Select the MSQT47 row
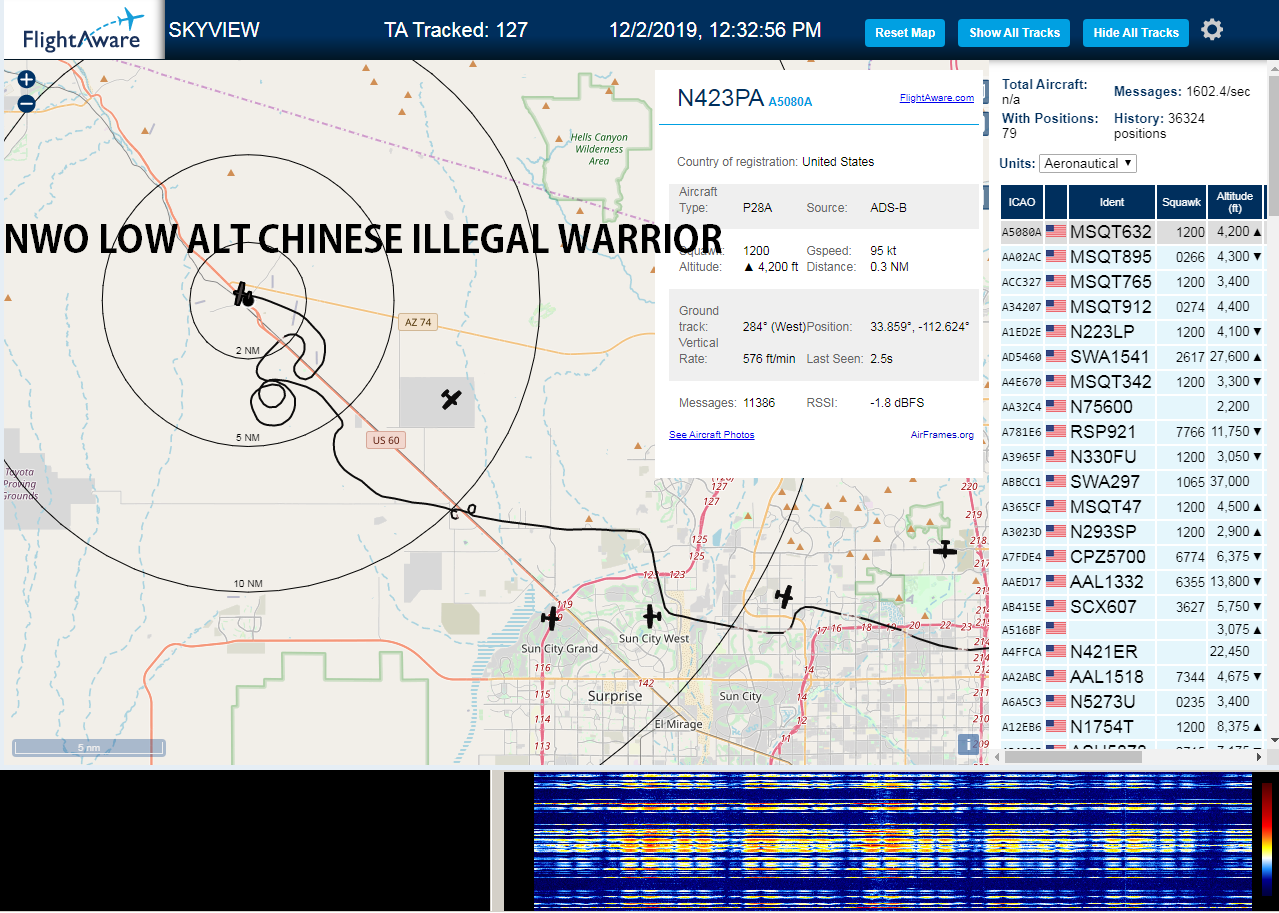Viewport: 1279px width, 913px height. tap(1133, 506)
